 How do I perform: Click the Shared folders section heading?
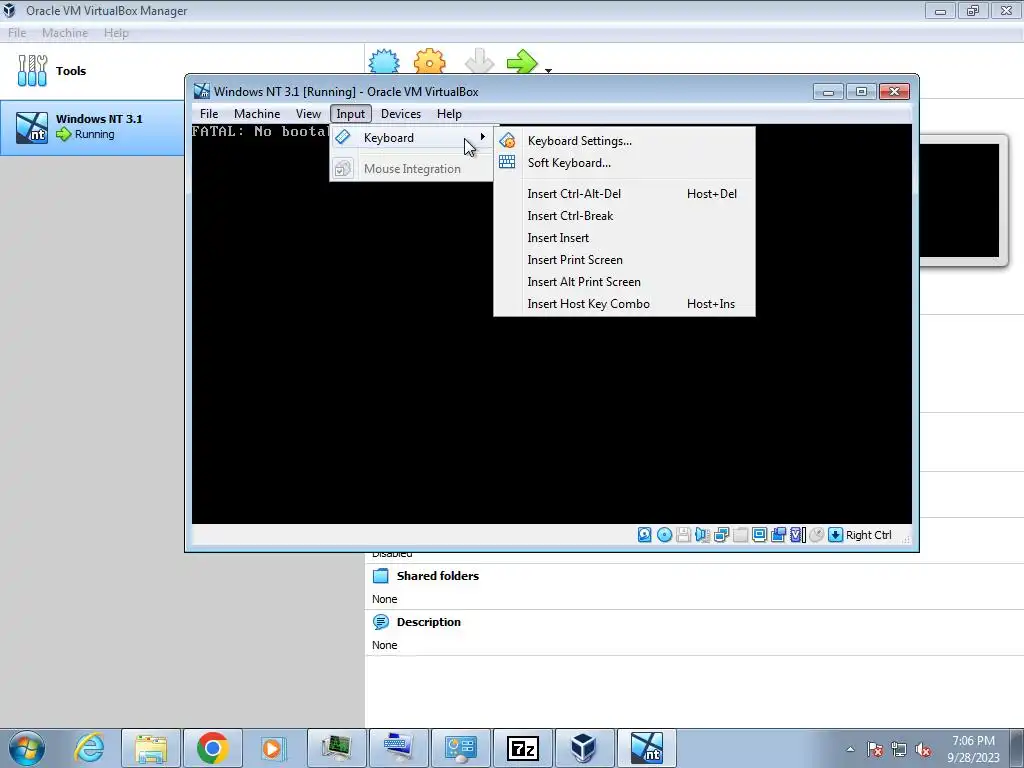point(438,576)
